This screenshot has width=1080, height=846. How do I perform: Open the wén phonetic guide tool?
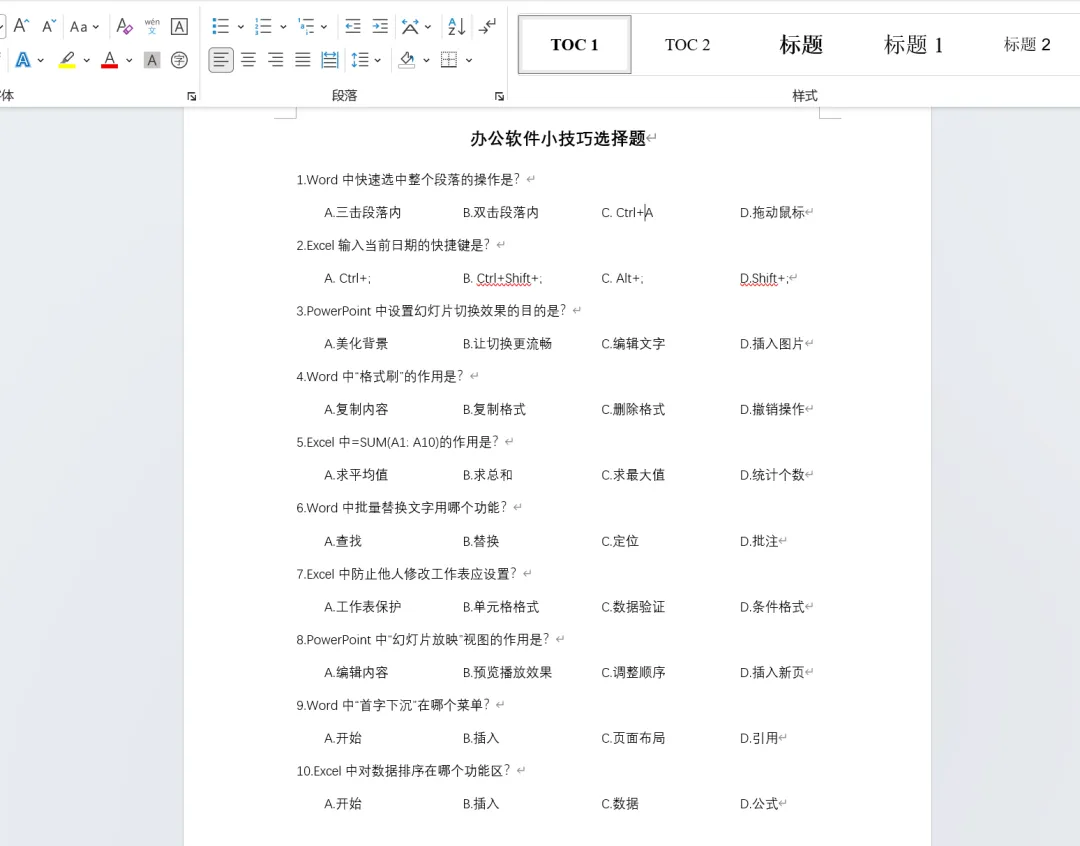(152, 26)
